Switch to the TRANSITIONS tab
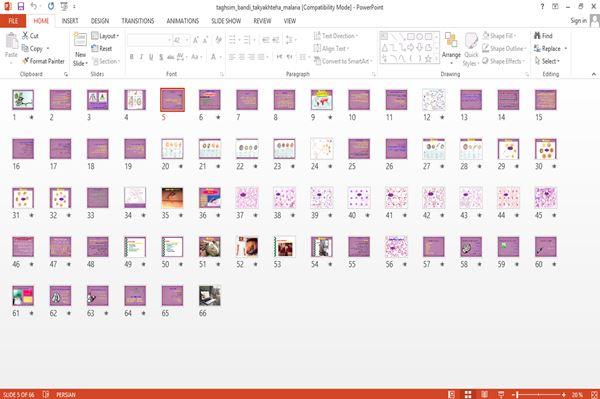Viewport: 600px width, 399px height. pyautogui.click(x=138, y=21)
